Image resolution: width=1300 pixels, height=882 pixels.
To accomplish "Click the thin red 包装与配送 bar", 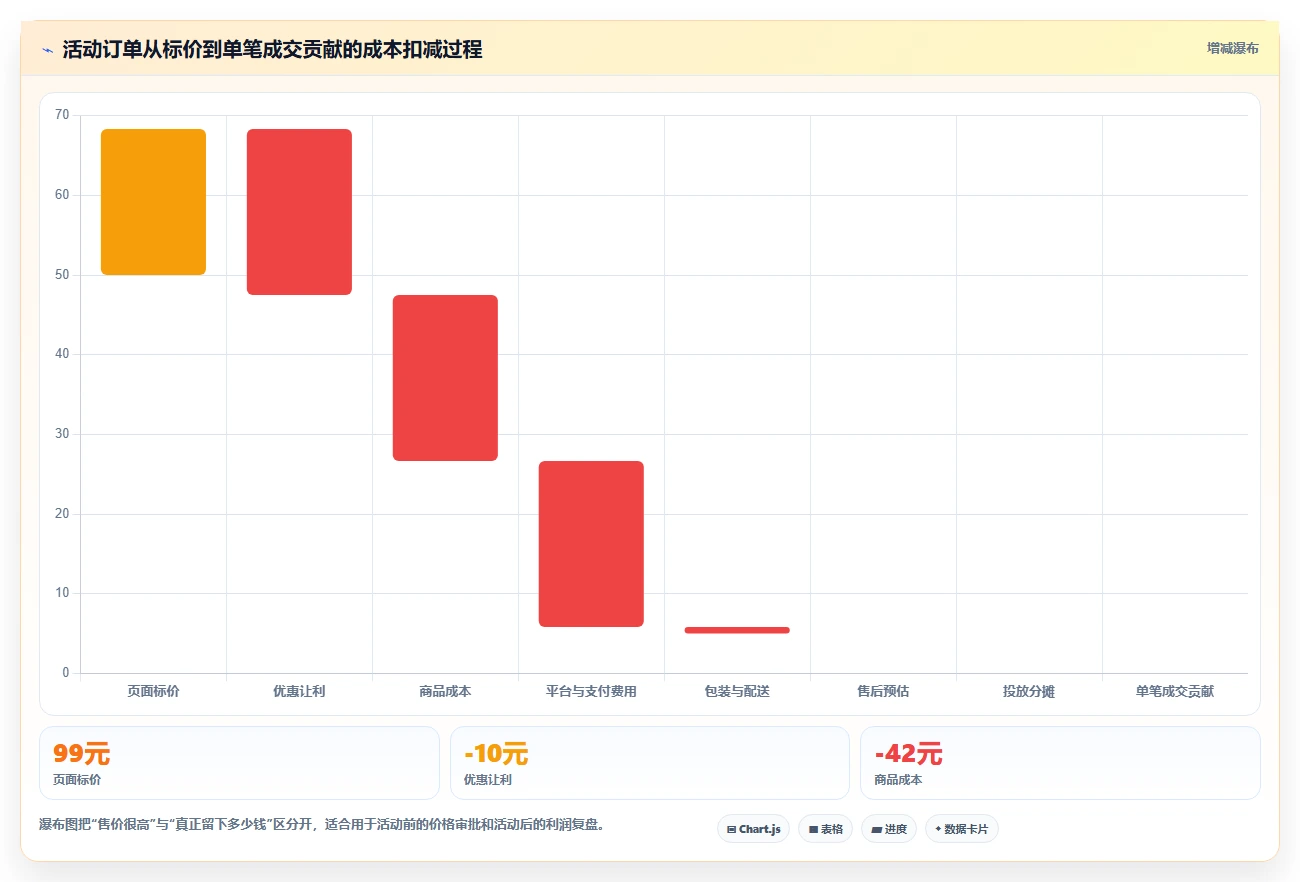I will (x=737, y=630).
